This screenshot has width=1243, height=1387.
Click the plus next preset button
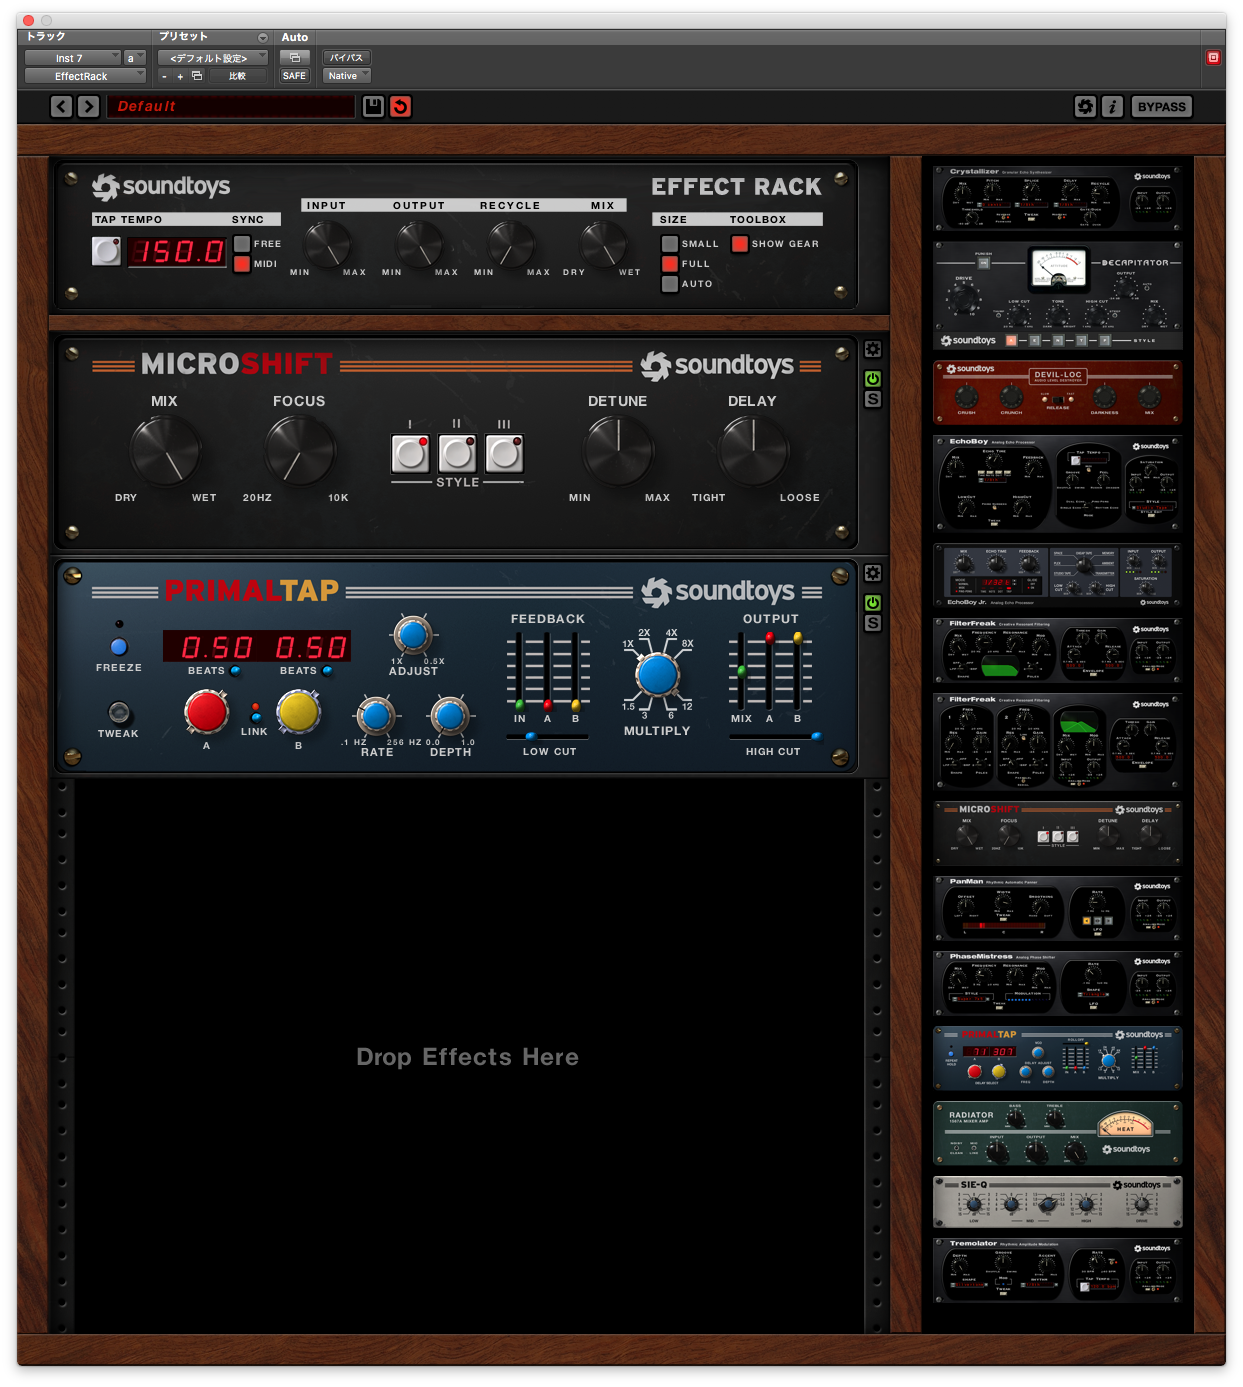pyautogui.click(x=180, y=76)
